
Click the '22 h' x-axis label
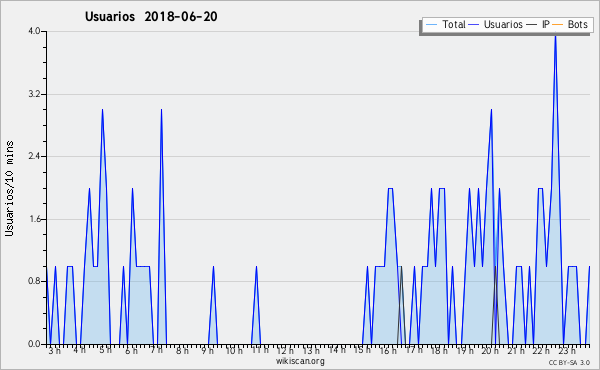click(x=541, y=351)
